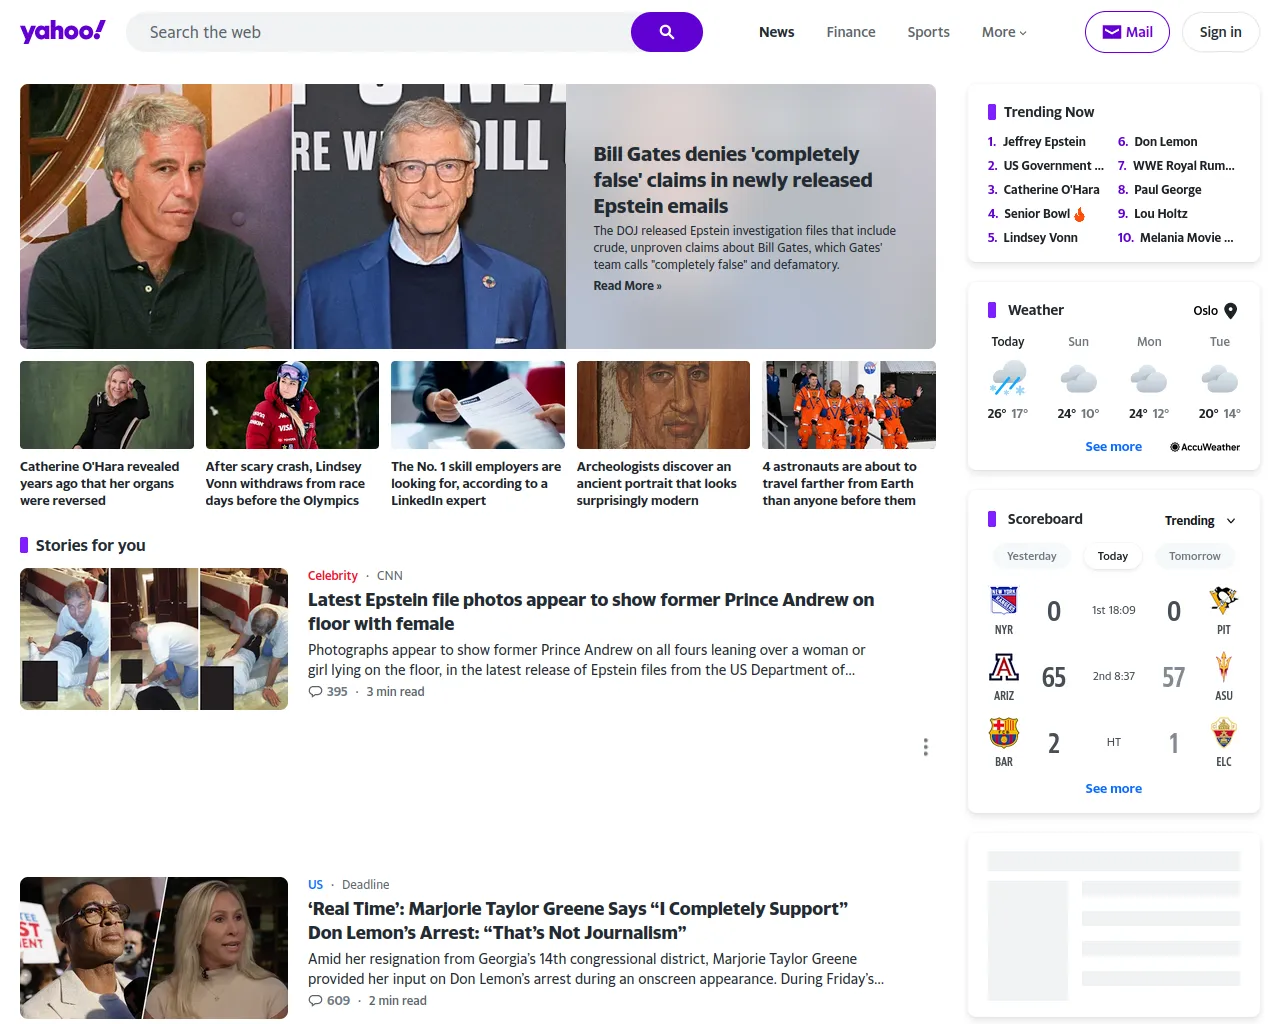Enable the Tomorrow scoreboard filter
Viewport: 1280px width, 1024px height.
tap(1194, 555)
